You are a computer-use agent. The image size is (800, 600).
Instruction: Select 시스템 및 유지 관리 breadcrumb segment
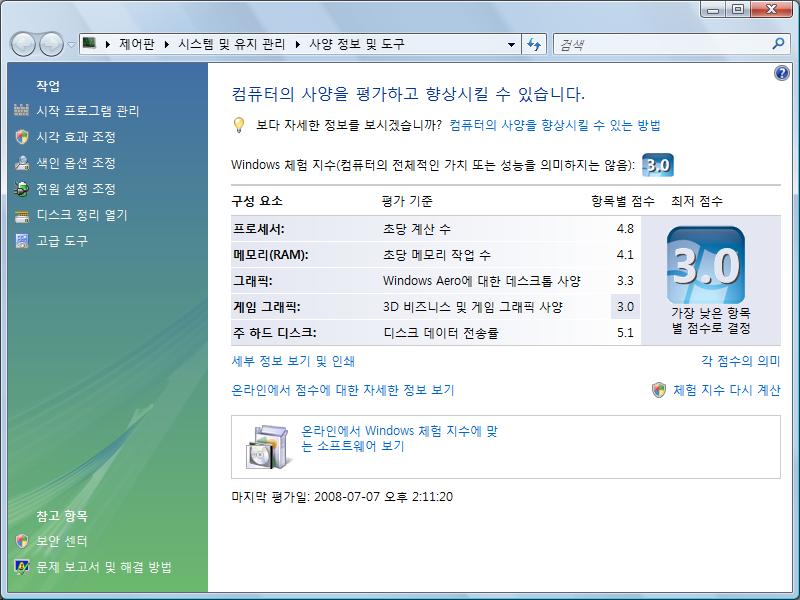[x=232, y=44]
